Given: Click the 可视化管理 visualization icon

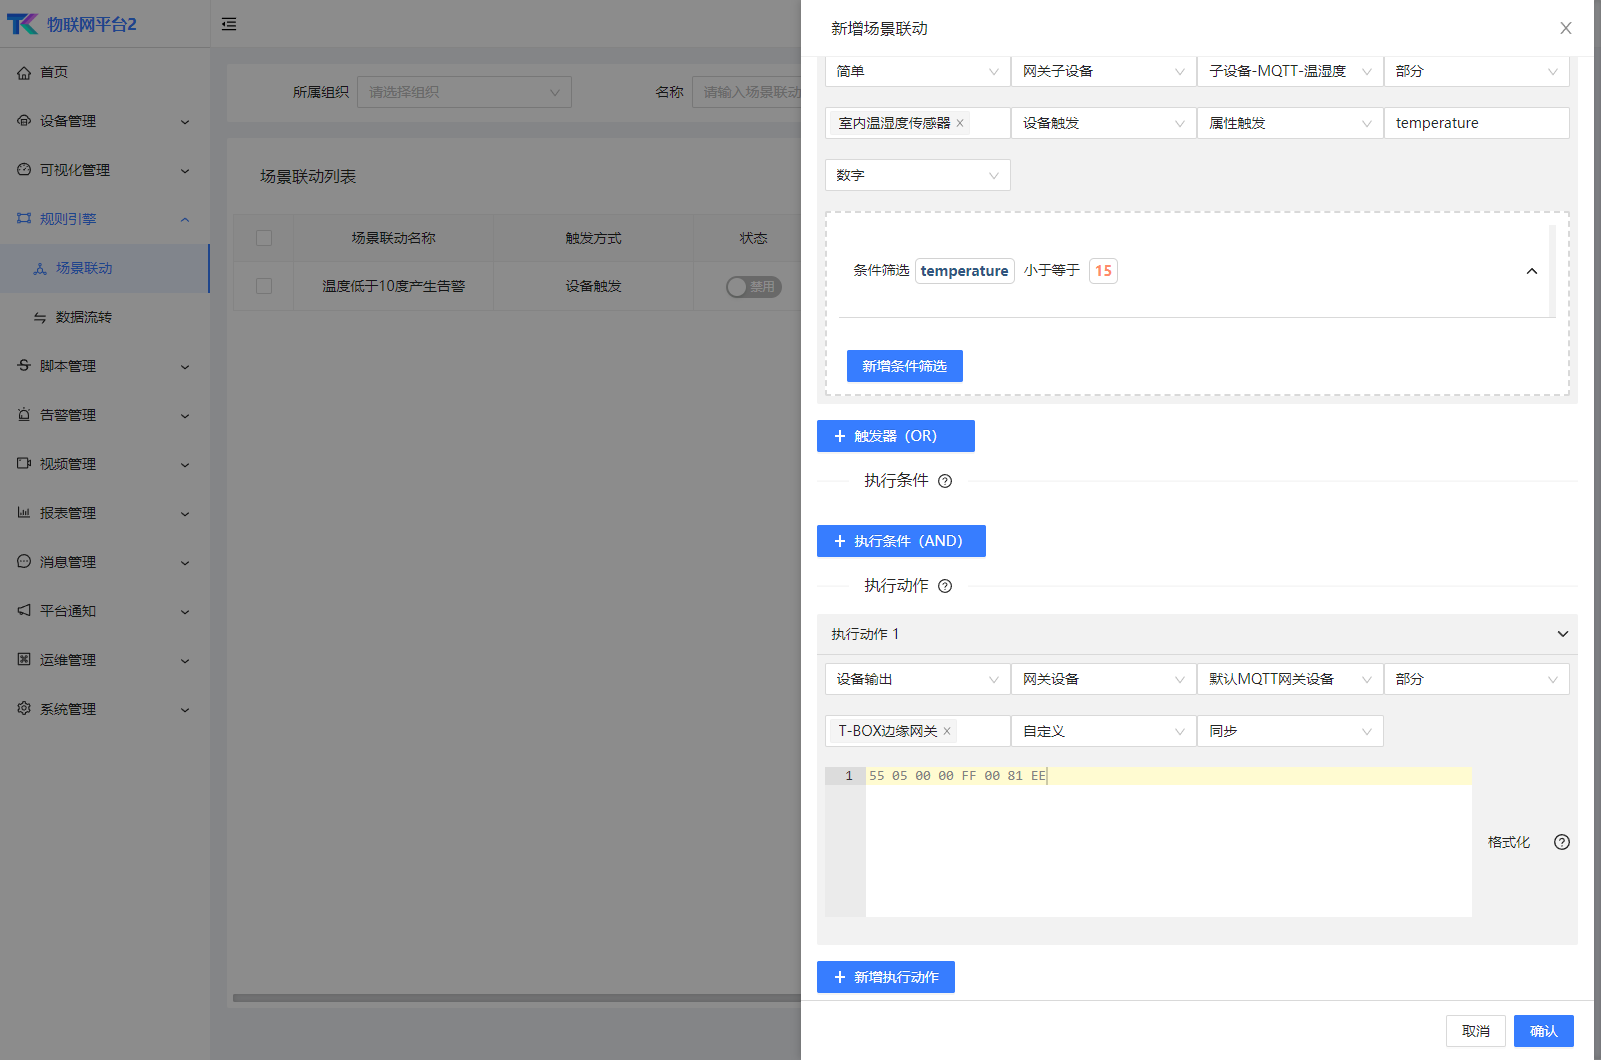Looking at the screenshot, I should [x=24, y=170].
